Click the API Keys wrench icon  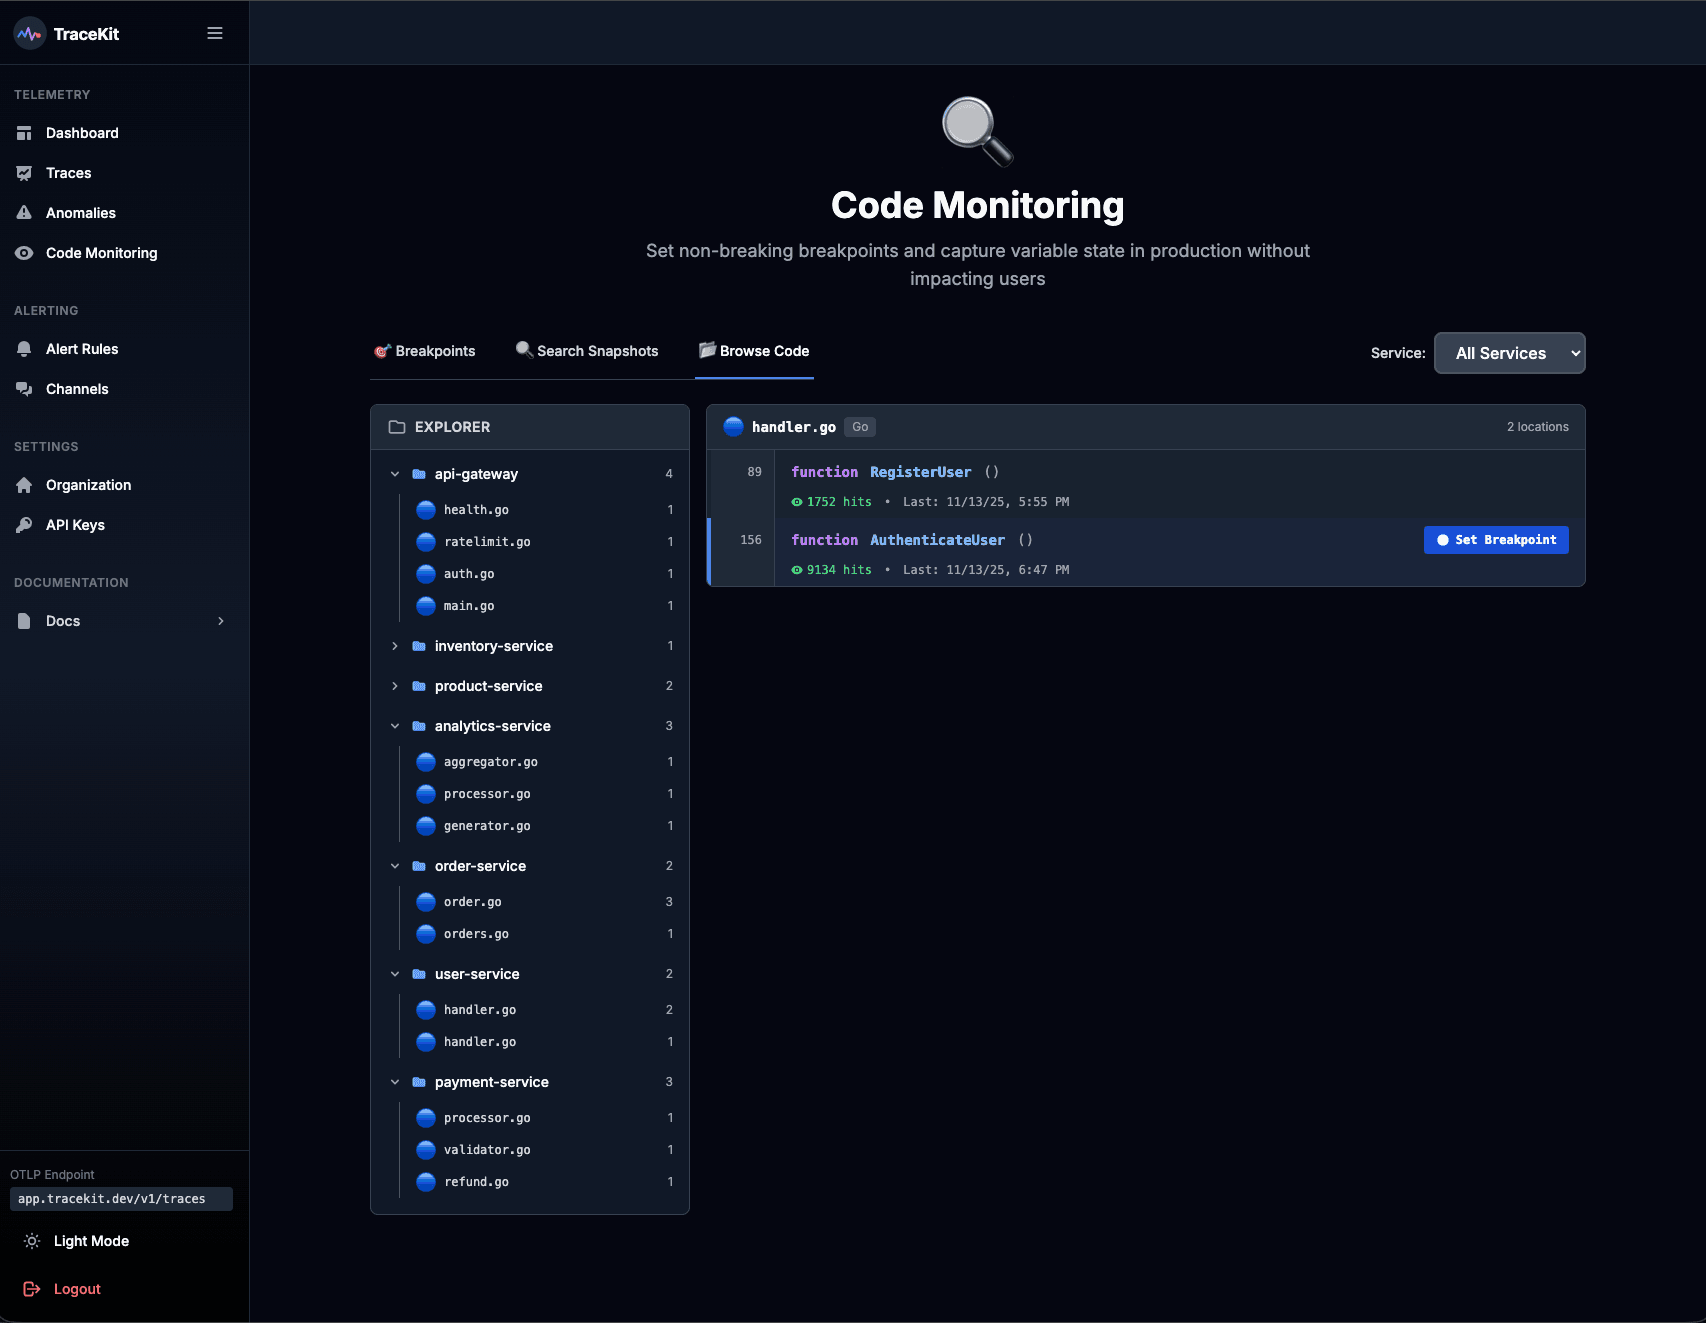pyautogui.click(x=25, y=524)
